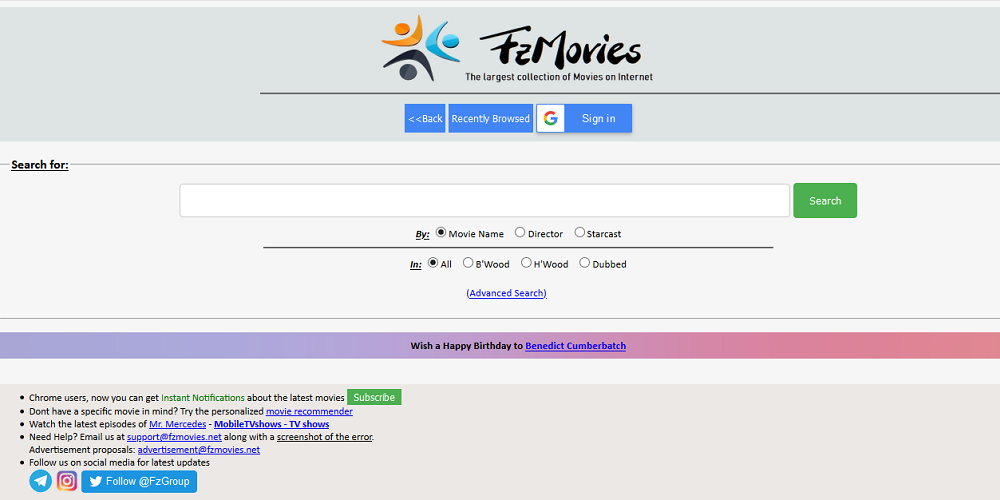Click the tagline 'The largest collection of Movies'
This screenshot has width=1000, height=500.
pyautogui.click(x=559, y=77)
